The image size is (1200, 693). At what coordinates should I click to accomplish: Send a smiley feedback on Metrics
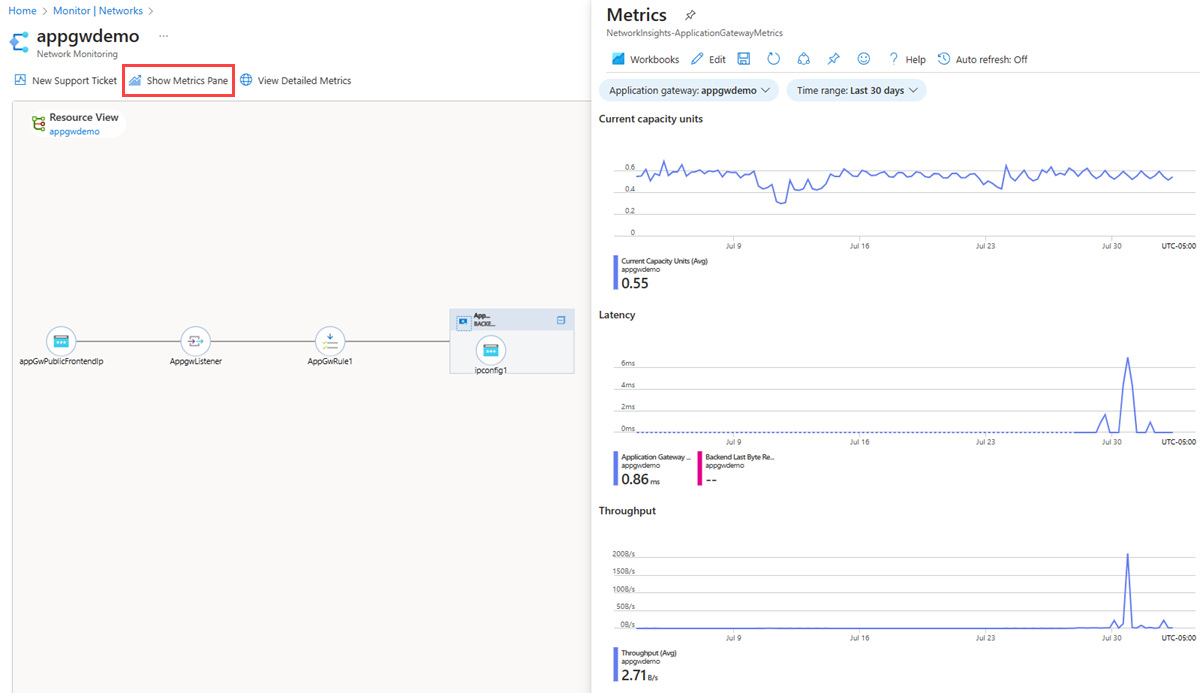click(x=863, y=59)
